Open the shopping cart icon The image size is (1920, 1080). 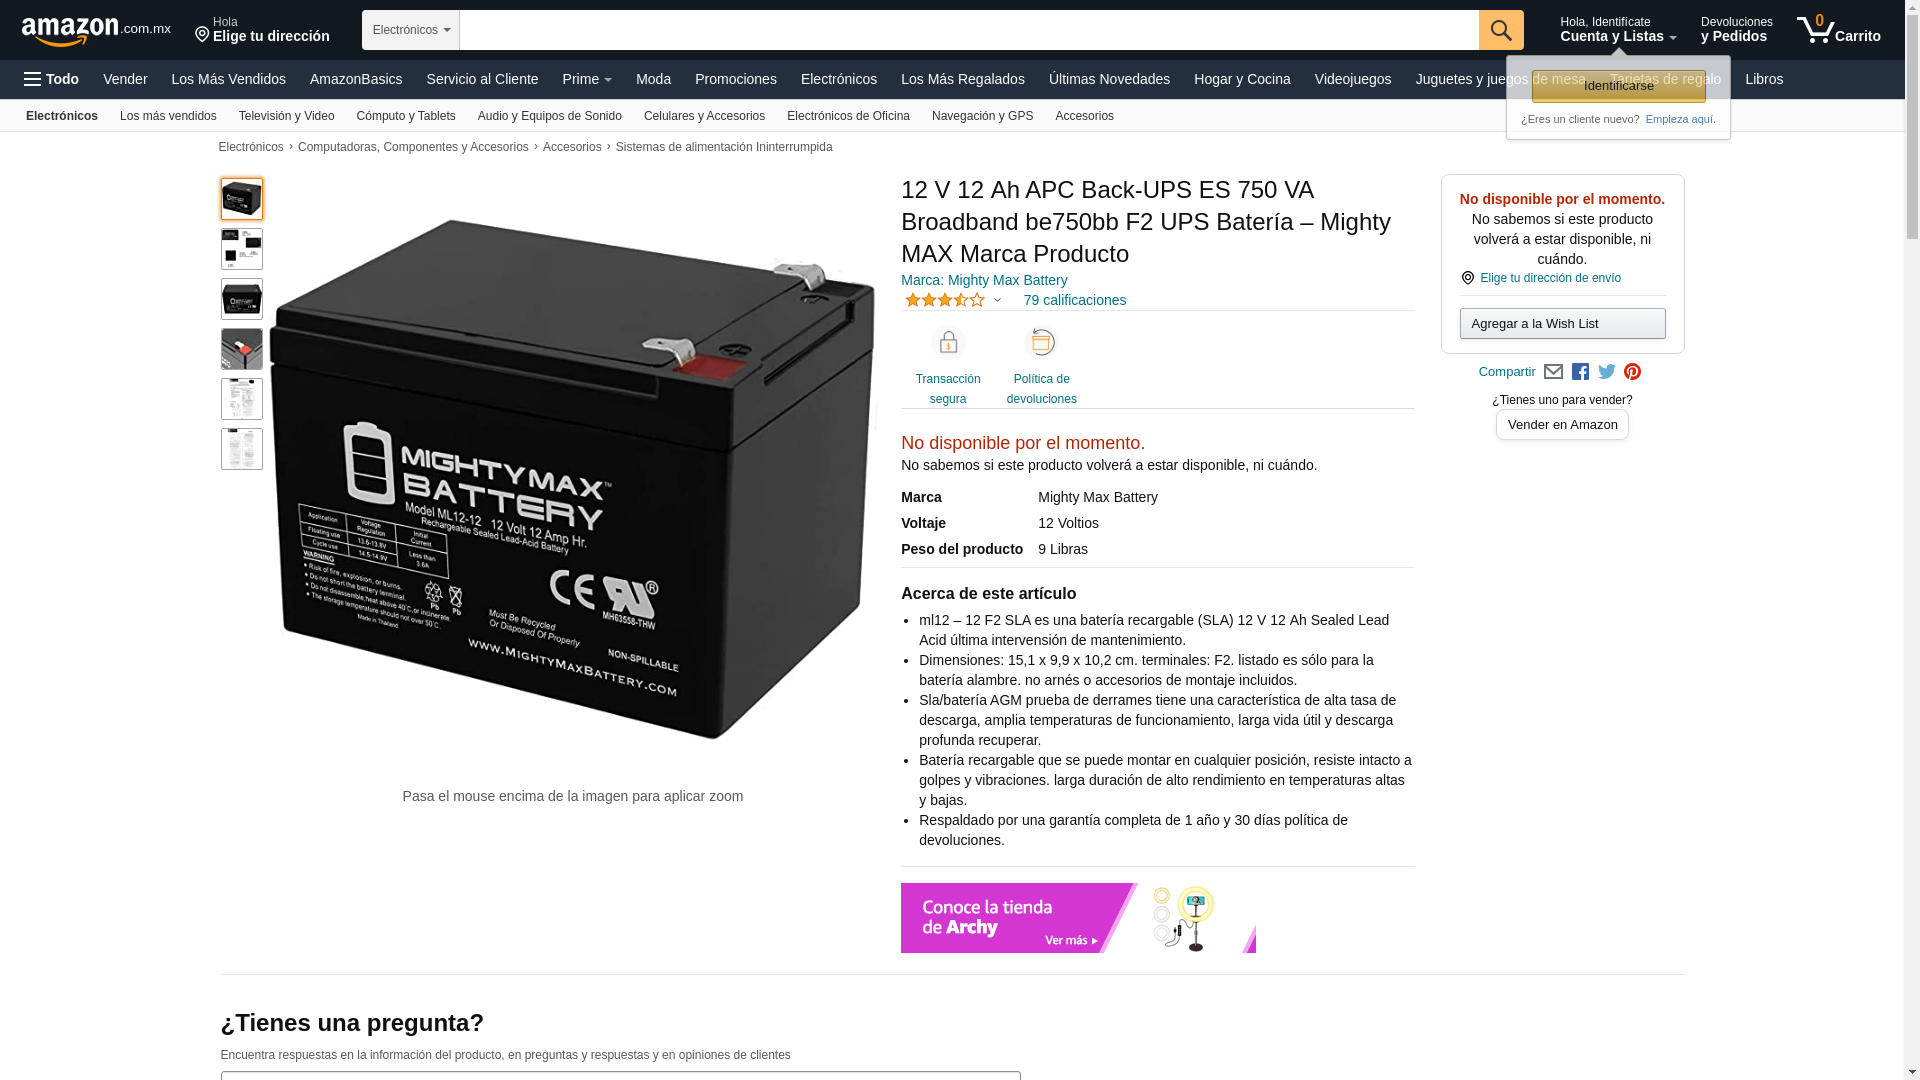pyautogui.click(x=1838, y=30)
